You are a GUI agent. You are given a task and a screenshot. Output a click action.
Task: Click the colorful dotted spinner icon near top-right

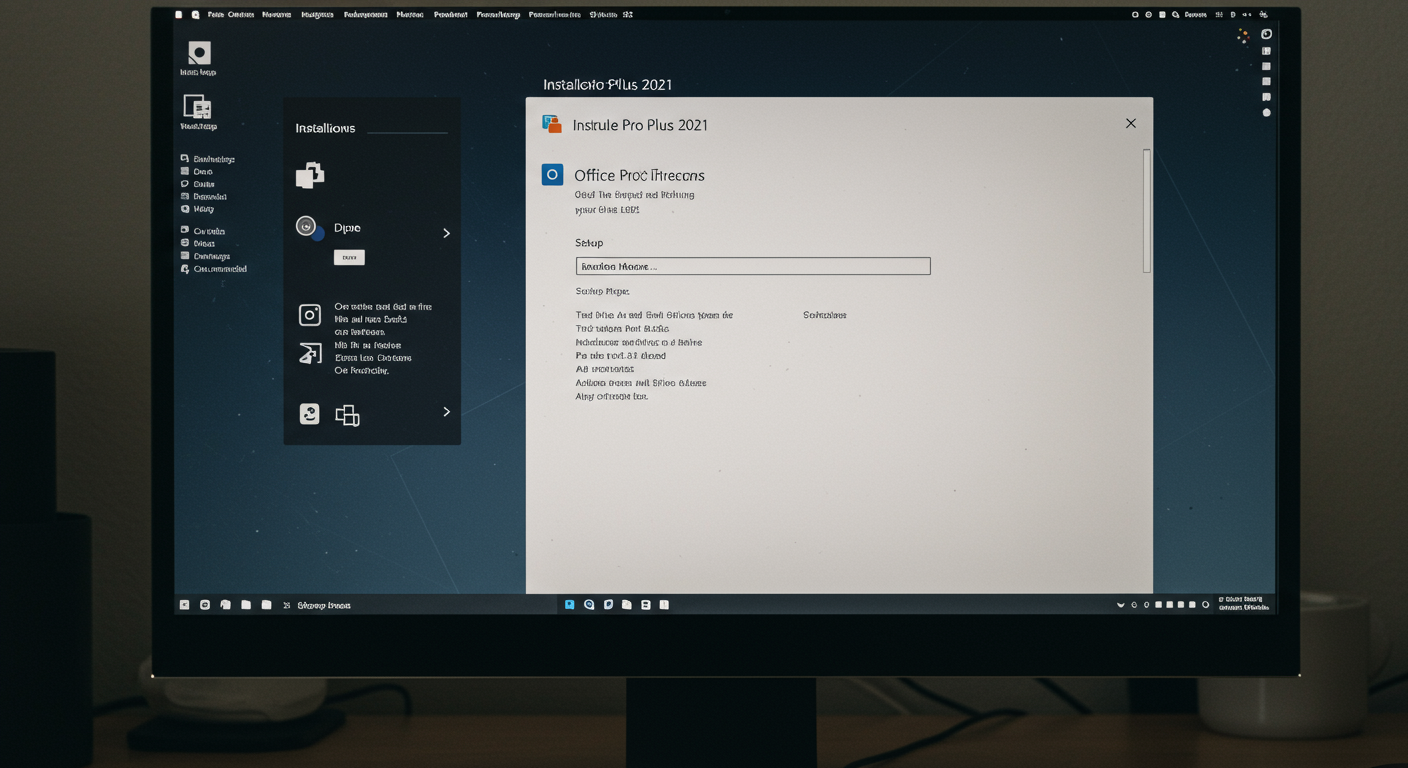[1243, 36]
